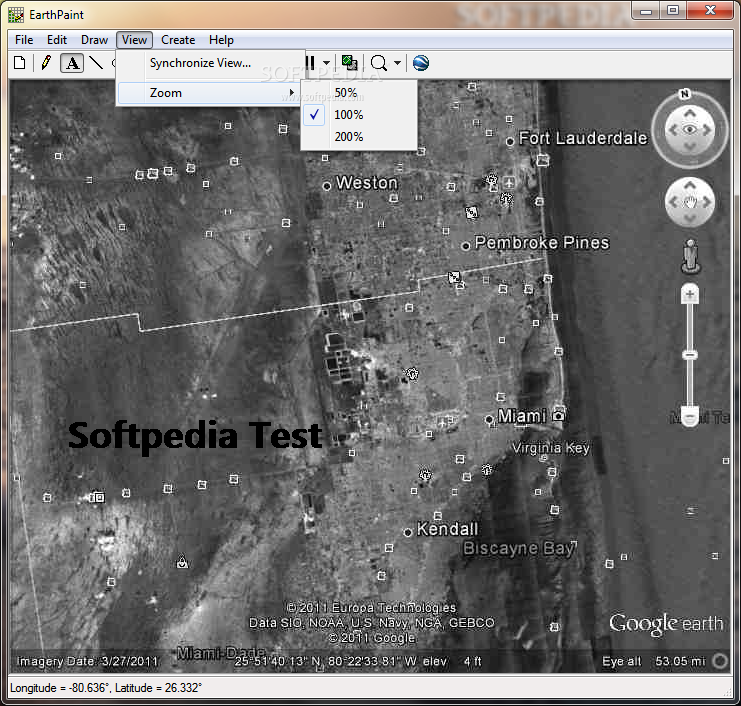Open the Draw menu
The height and width of the screenshot is (706, 741).
pyautogui.click(x=95, y=40)
